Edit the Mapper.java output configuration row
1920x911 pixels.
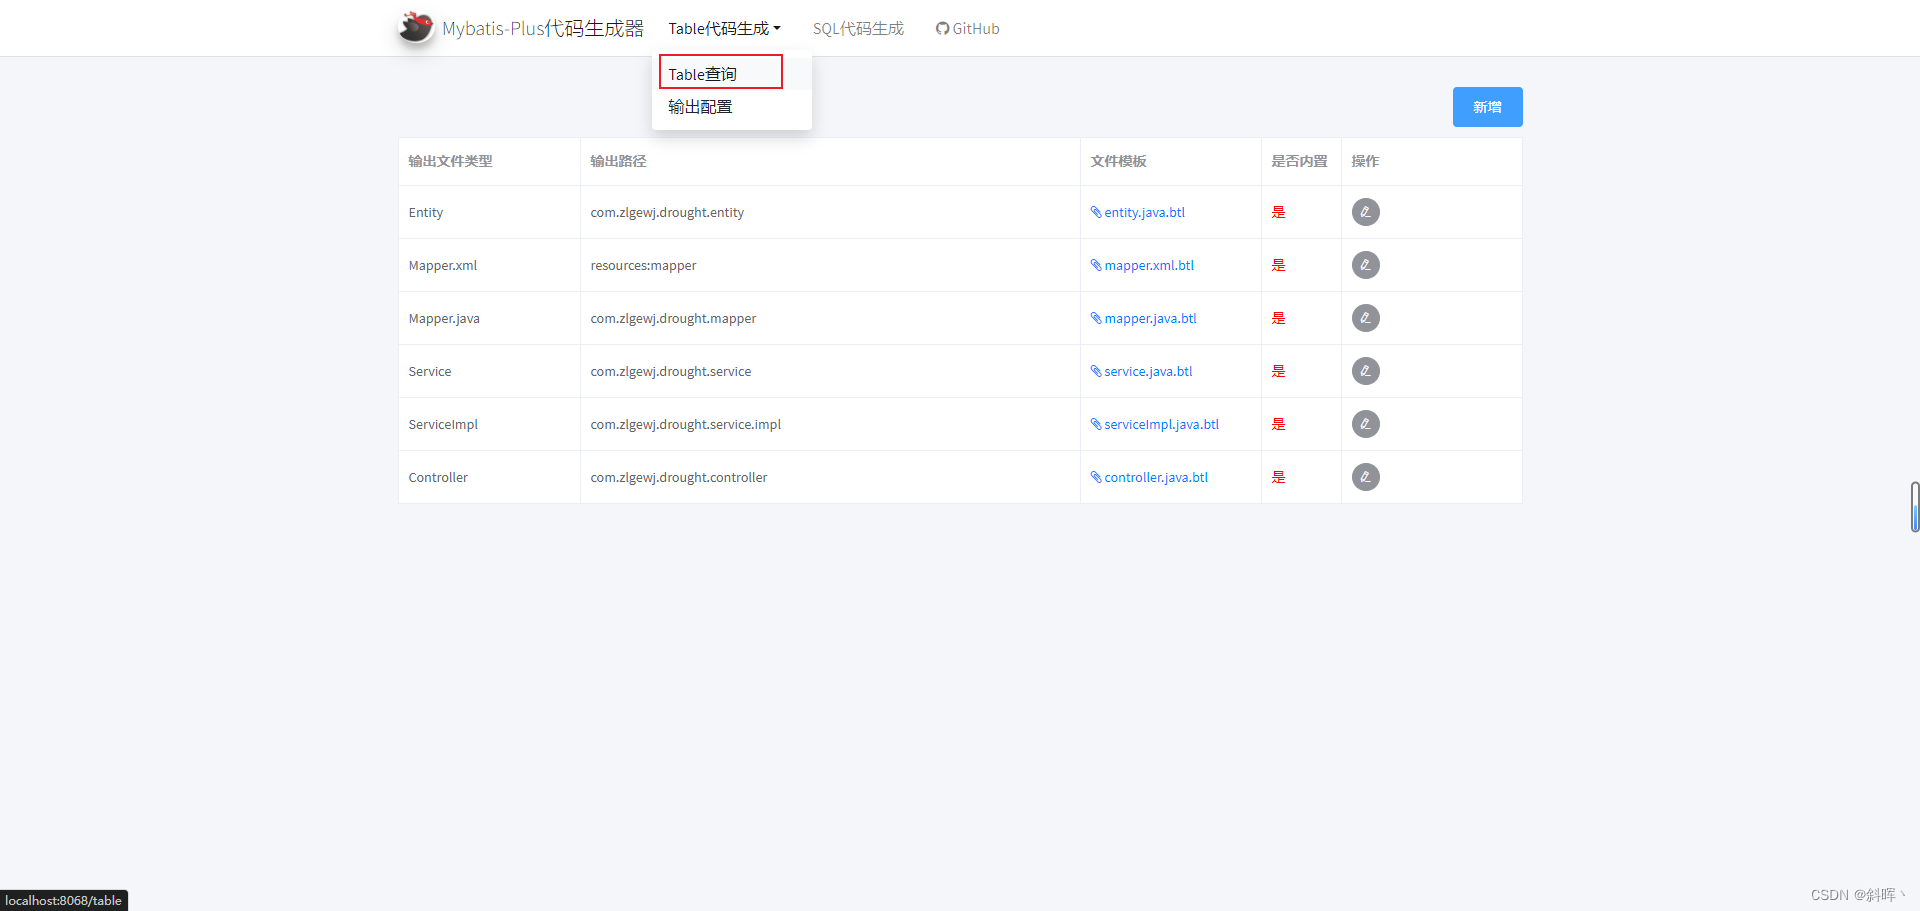[1365, 318]
